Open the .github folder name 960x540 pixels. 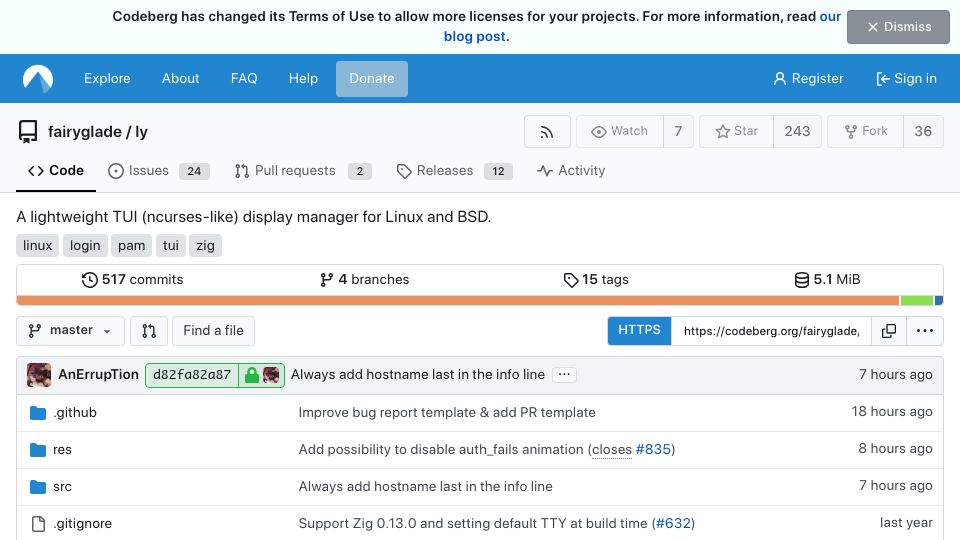coord(75,413)
